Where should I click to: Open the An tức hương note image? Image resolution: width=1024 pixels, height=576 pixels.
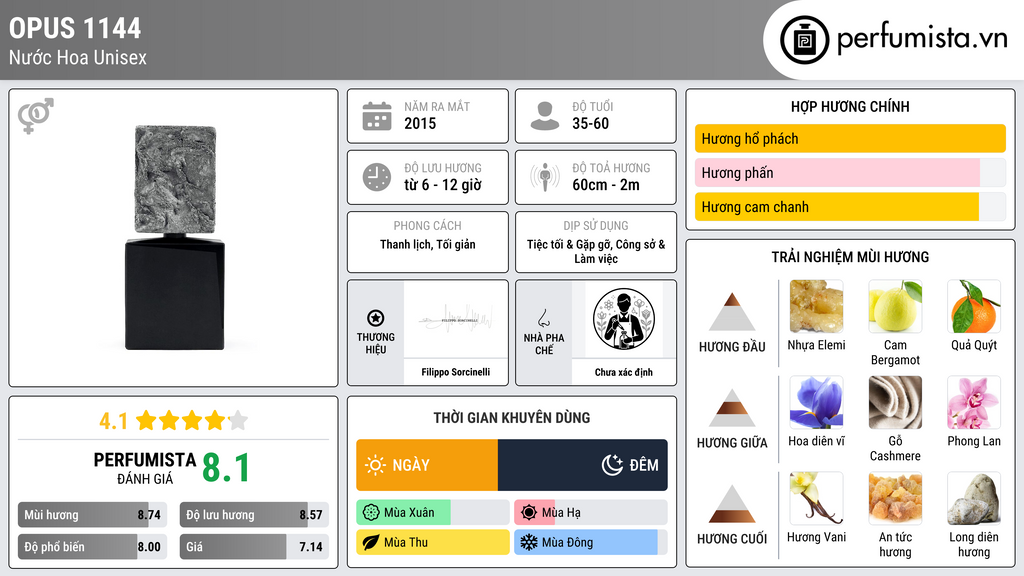pyautogui.click(x=895, y=498)
